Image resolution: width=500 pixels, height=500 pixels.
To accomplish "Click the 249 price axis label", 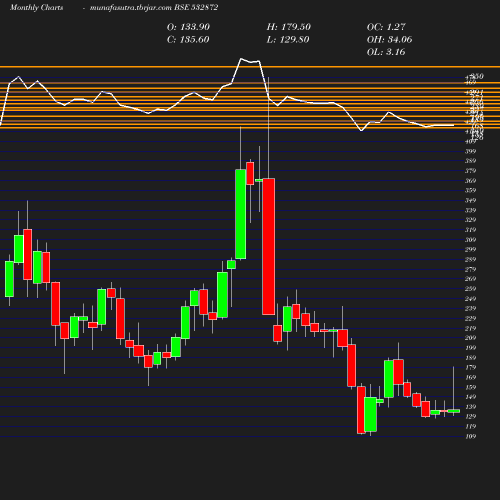I will tap(470, 299).
